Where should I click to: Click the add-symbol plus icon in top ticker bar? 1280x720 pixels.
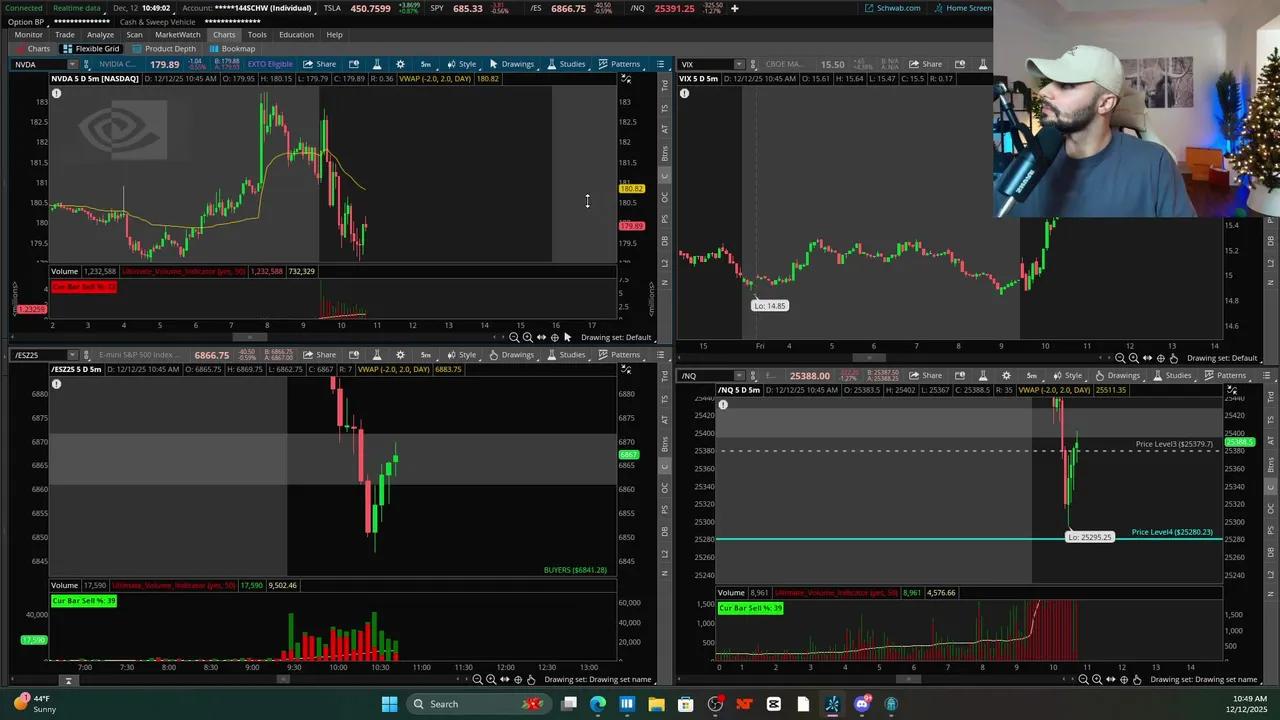[734, 8]
